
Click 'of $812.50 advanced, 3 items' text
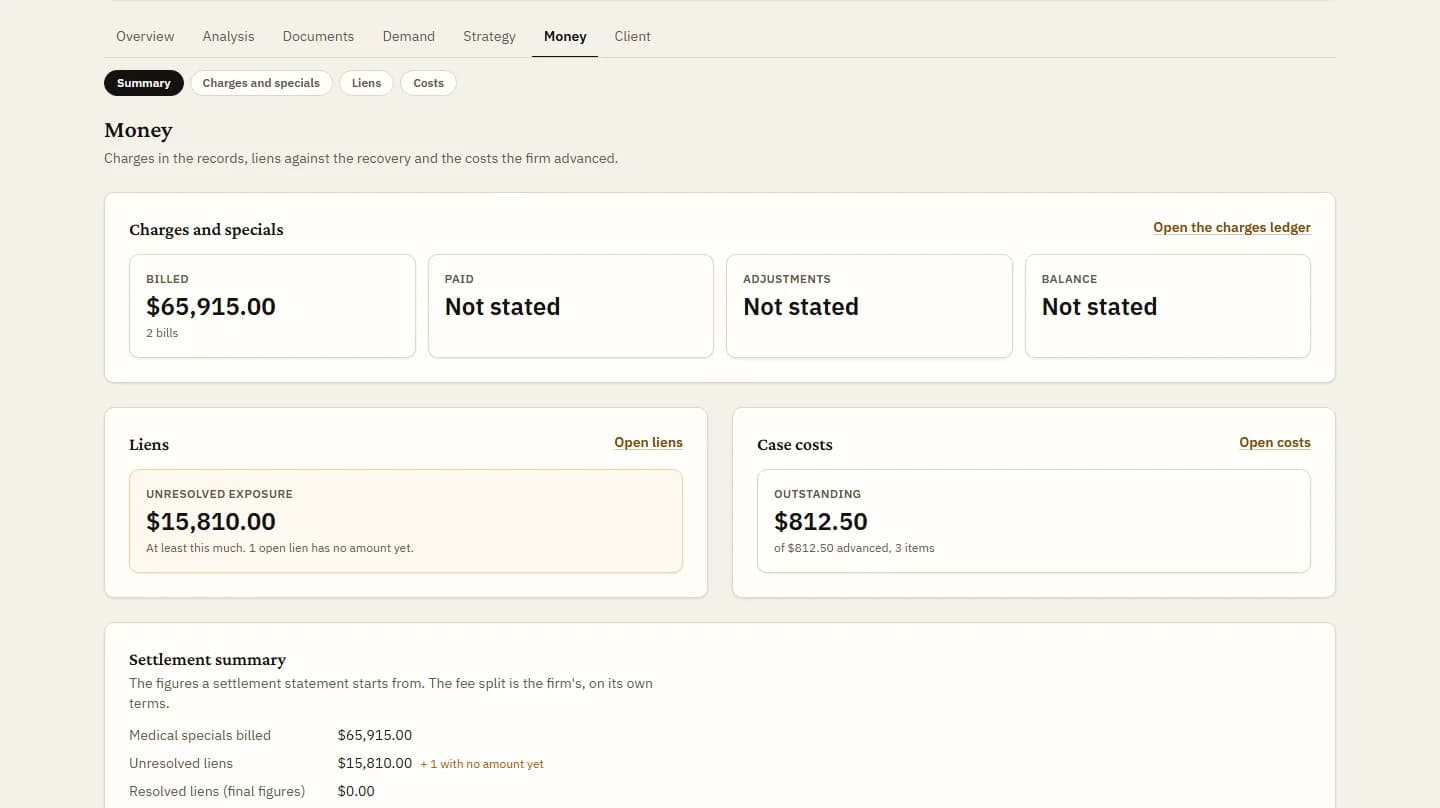(x=854, y=548)
